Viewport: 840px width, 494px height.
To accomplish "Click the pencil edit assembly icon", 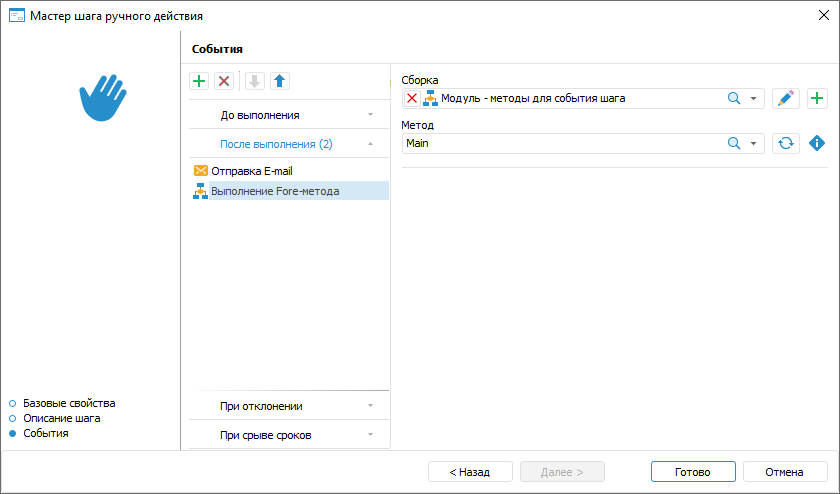I will pos(786,98).
